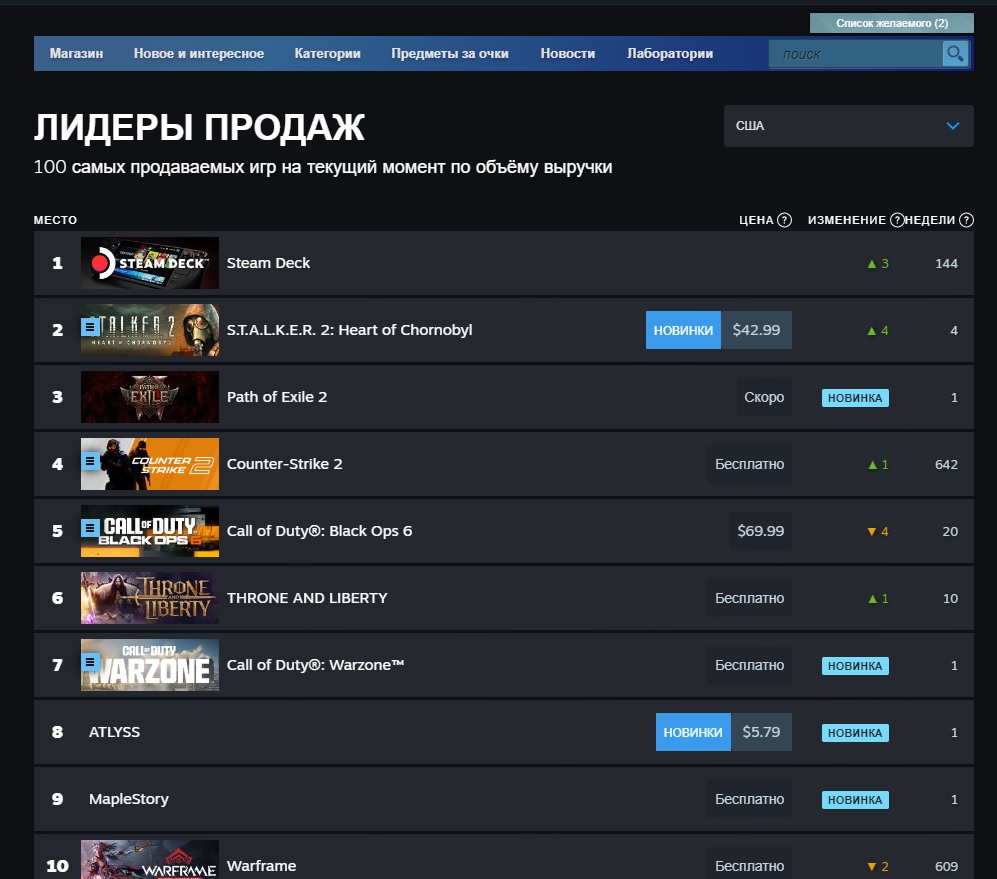This screenshot has width=997, height=879.
Task: Click the НОВИНКИ tag on ATLYSS row
Action: pyautogui.click(x=693, y=732)
